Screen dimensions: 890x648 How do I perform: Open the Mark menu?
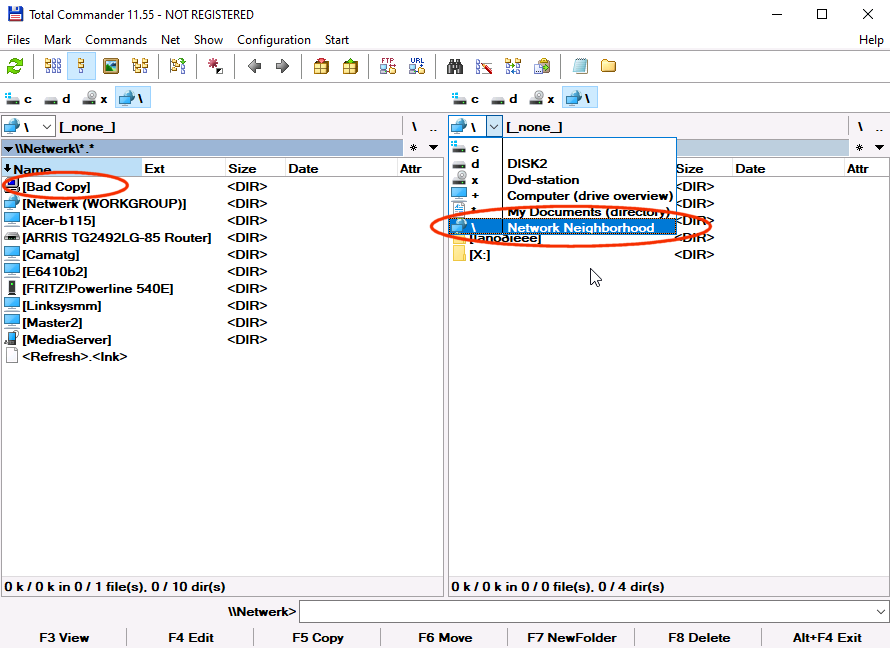coord(57,40)
